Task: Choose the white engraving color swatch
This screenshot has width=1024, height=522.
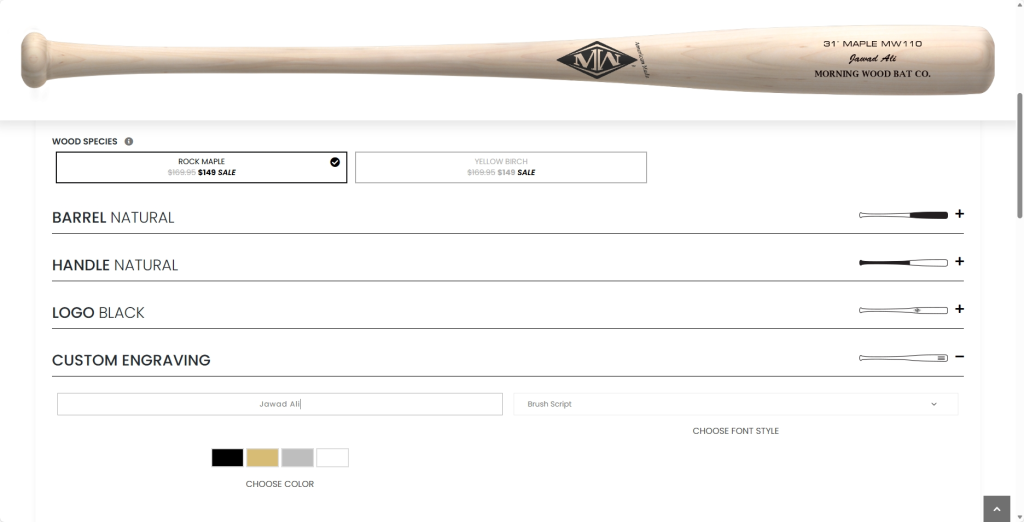Action: point(332,457)
